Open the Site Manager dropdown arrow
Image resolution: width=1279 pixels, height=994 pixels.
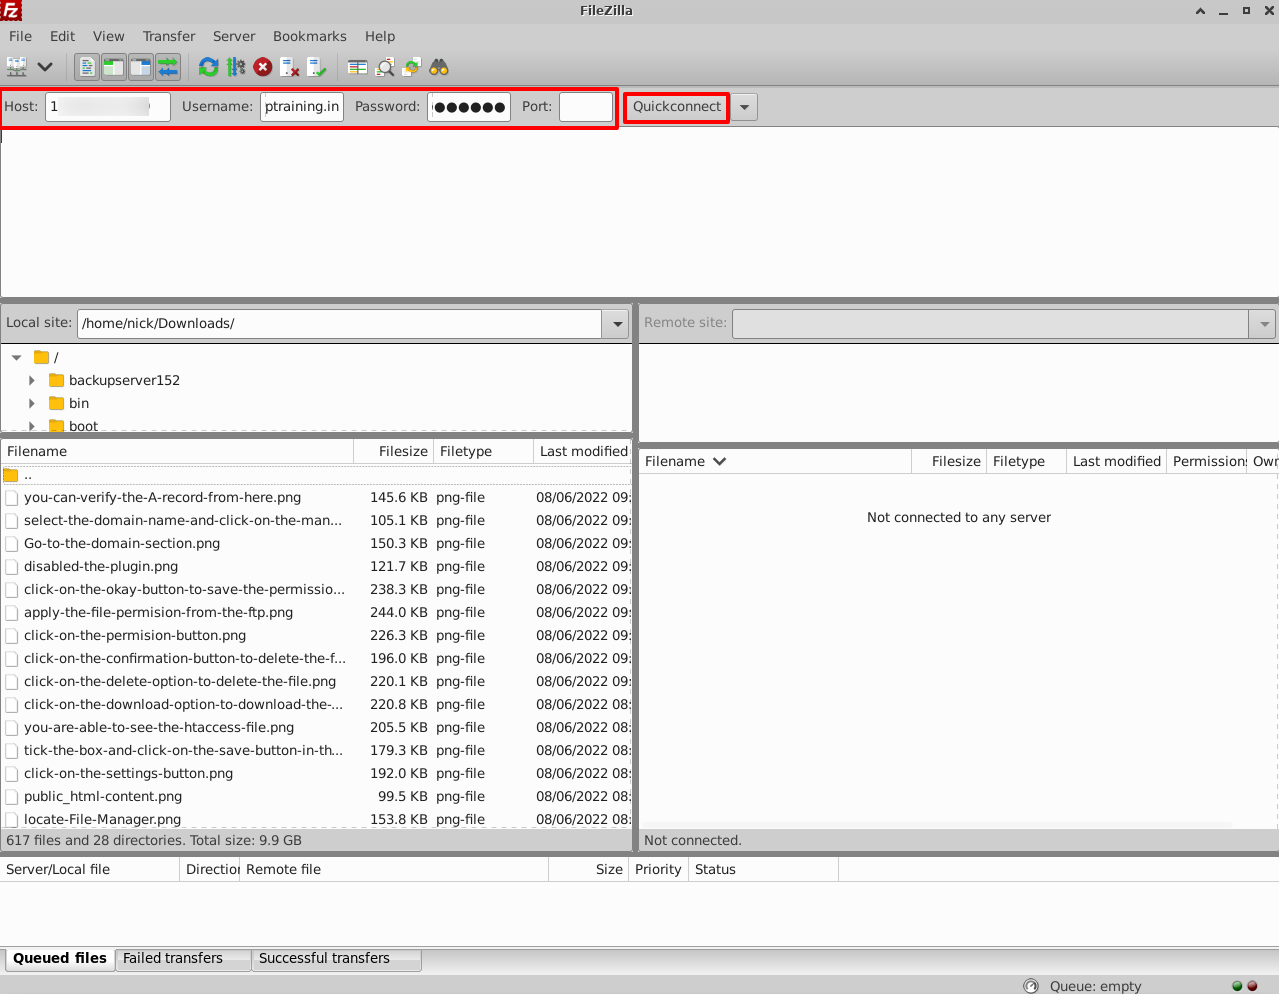coord(45,67)
